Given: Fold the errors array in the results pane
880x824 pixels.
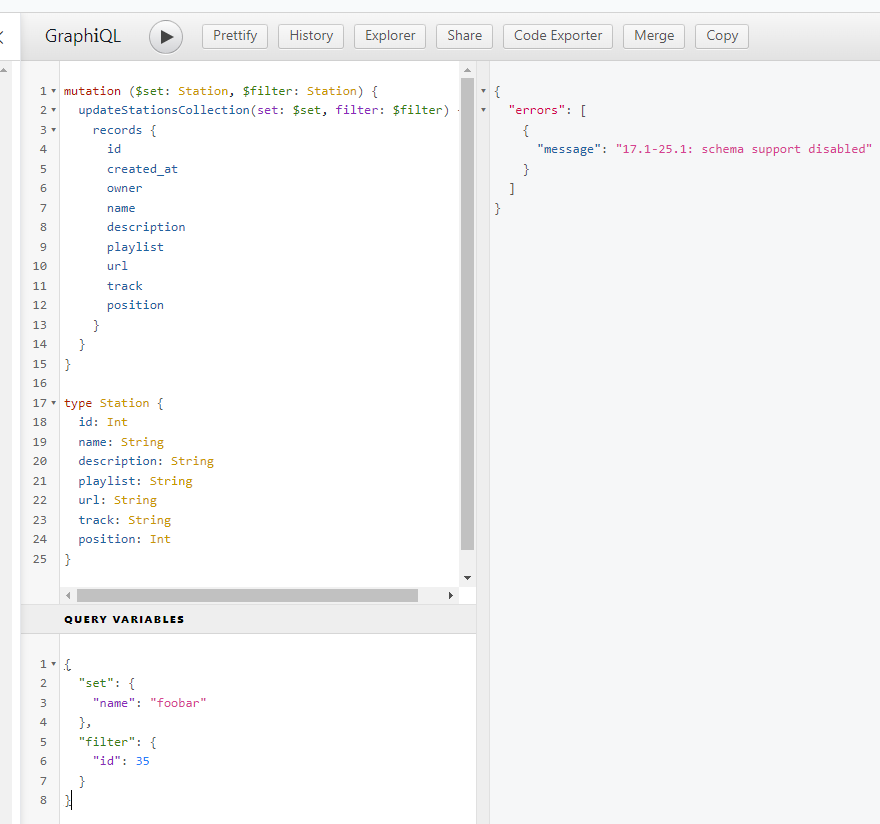Looking at the screenshot, I should click(484, 110).
